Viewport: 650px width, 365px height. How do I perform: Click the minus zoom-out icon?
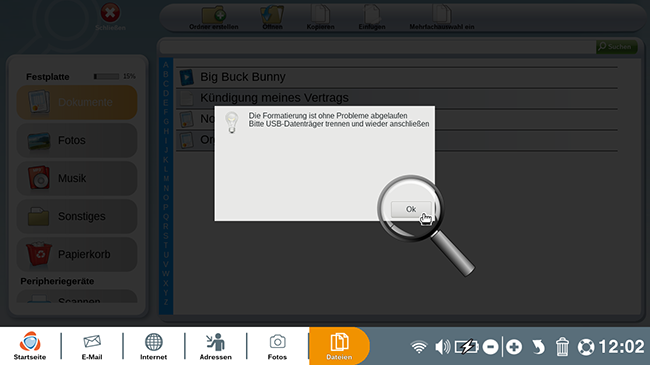coord(490,347)
